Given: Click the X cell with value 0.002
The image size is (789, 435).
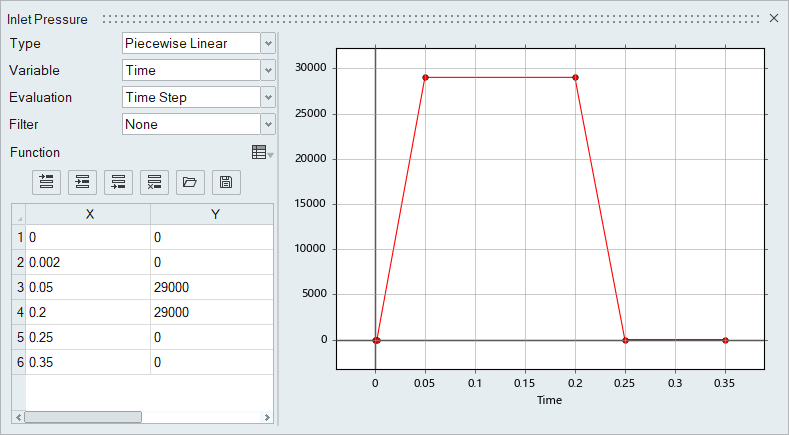Looking at the screenshot, I should [x=88, y=263].
